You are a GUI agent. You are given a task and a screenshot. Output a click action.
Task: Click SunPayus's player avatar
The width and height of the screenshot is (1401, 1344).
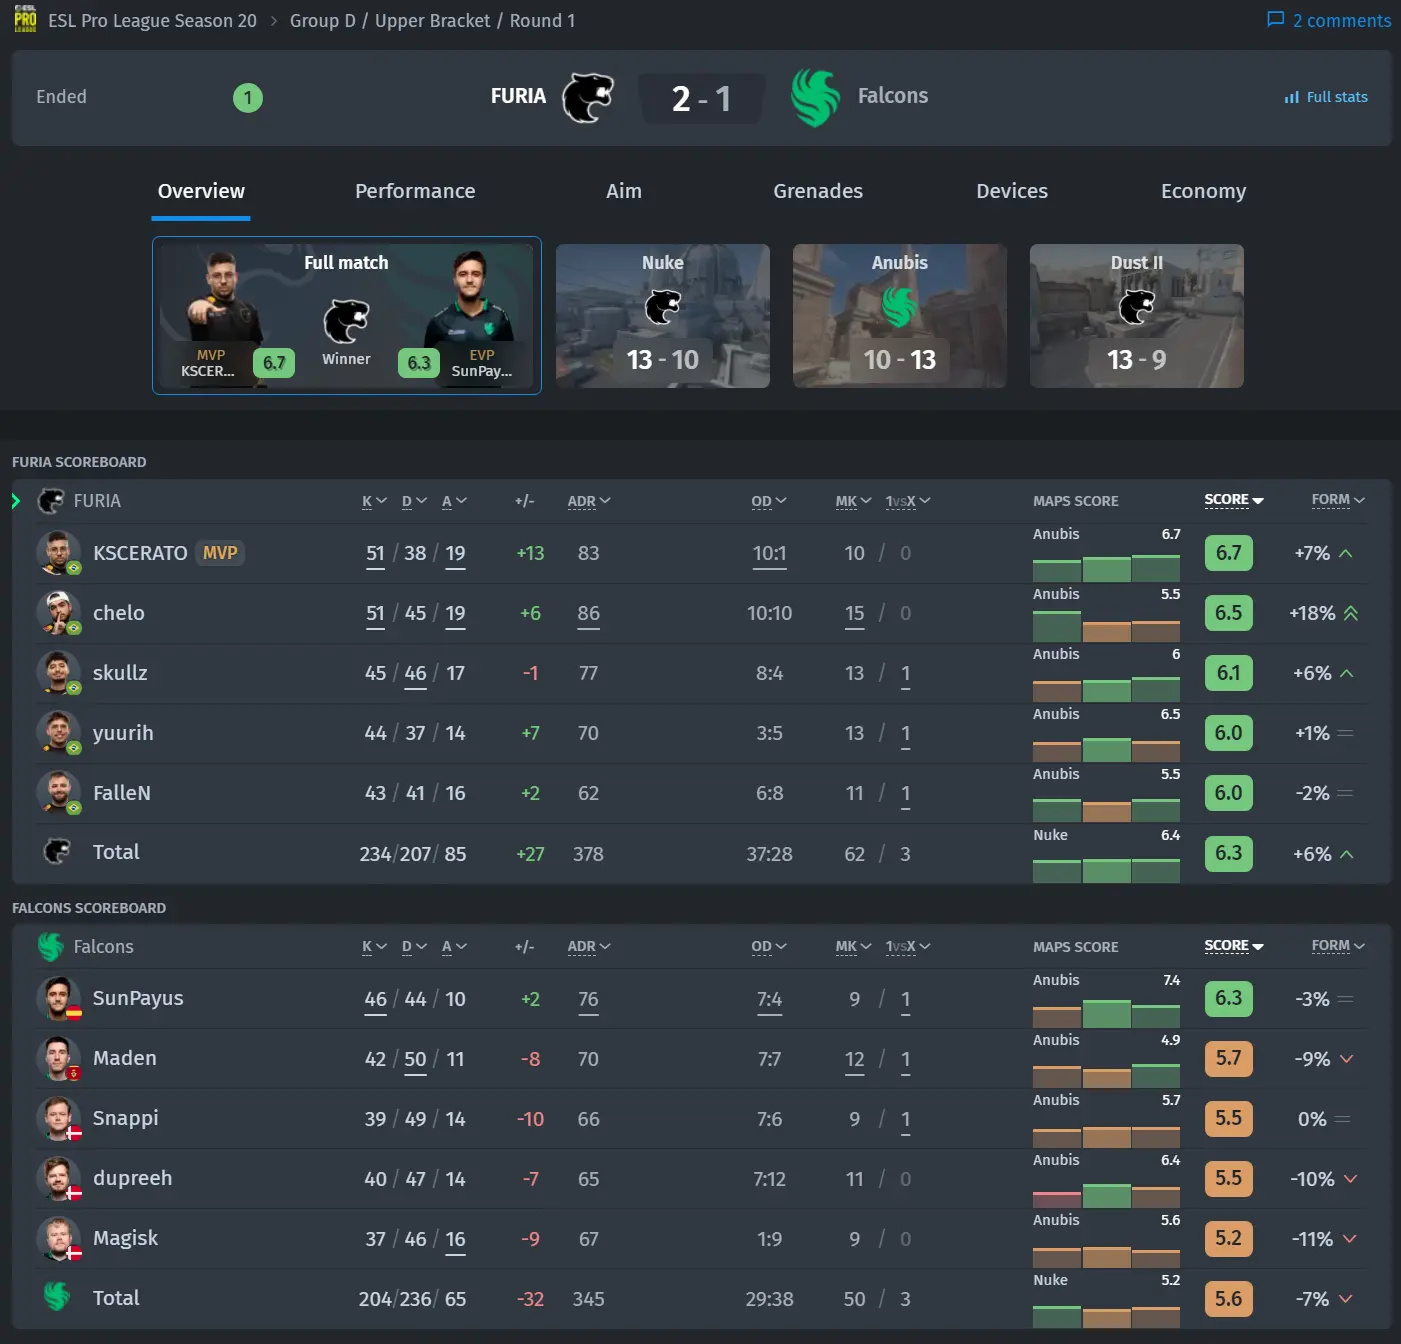coord(58,998)
